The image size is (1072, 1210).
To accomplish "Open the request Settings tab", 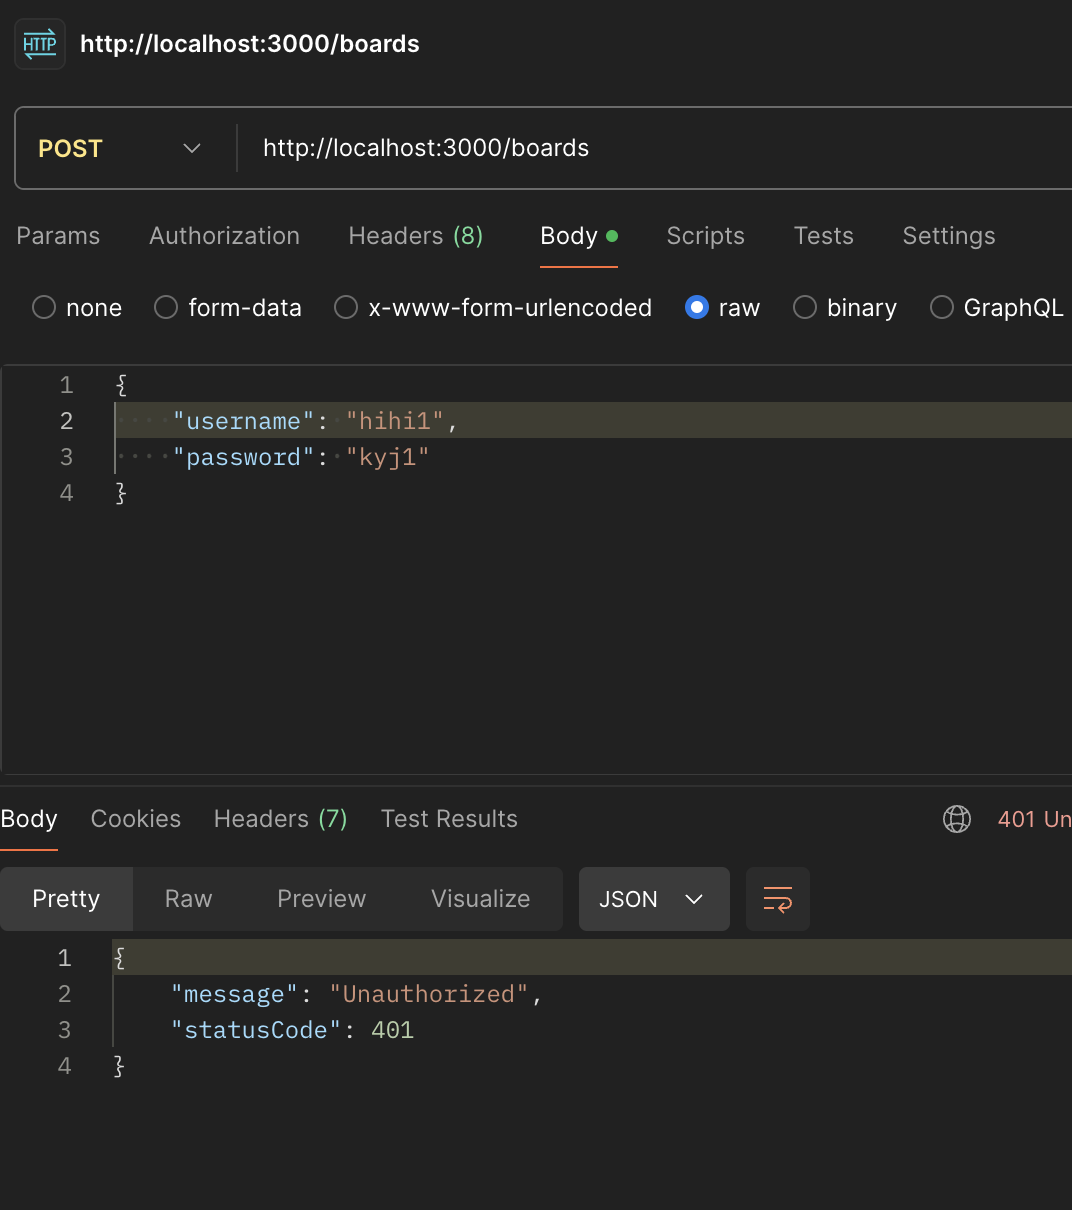I will [949, 236].
